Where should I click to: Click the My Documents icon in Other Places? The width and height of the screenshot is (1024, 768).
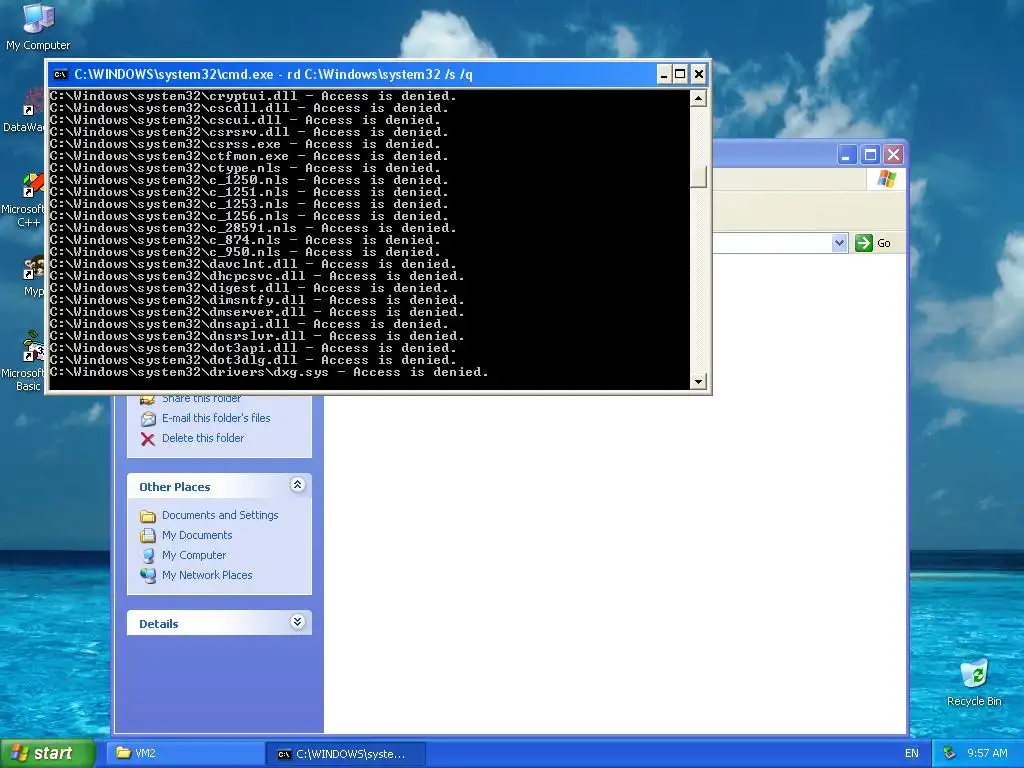[x=148, y=536]
